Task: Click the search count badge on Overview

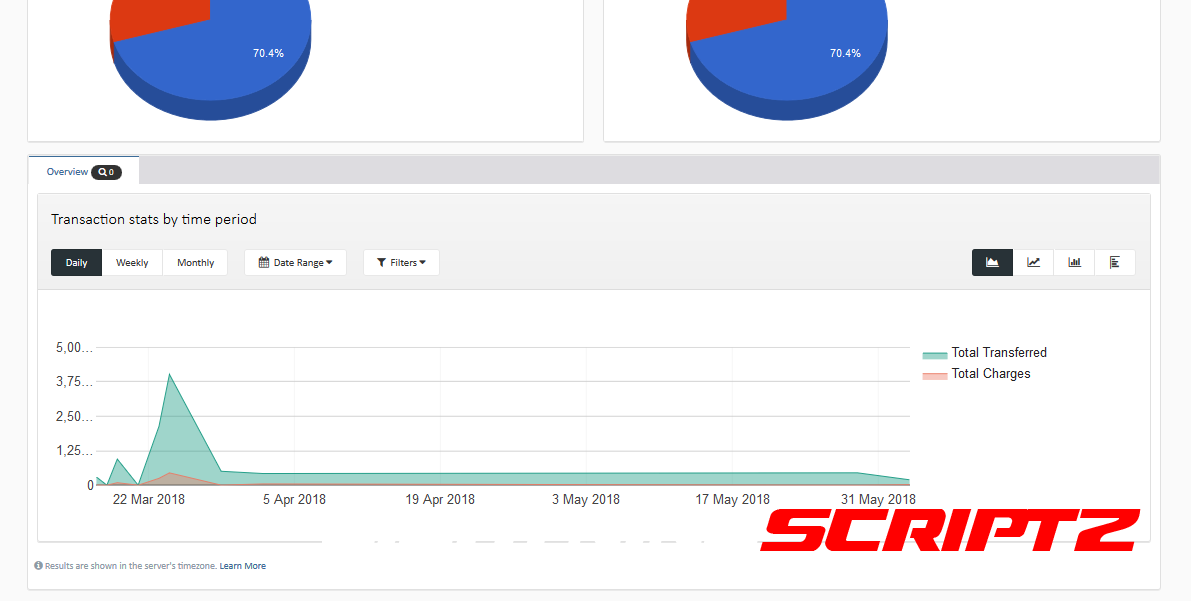Action: pyautogui.click(x=106, y=172)
